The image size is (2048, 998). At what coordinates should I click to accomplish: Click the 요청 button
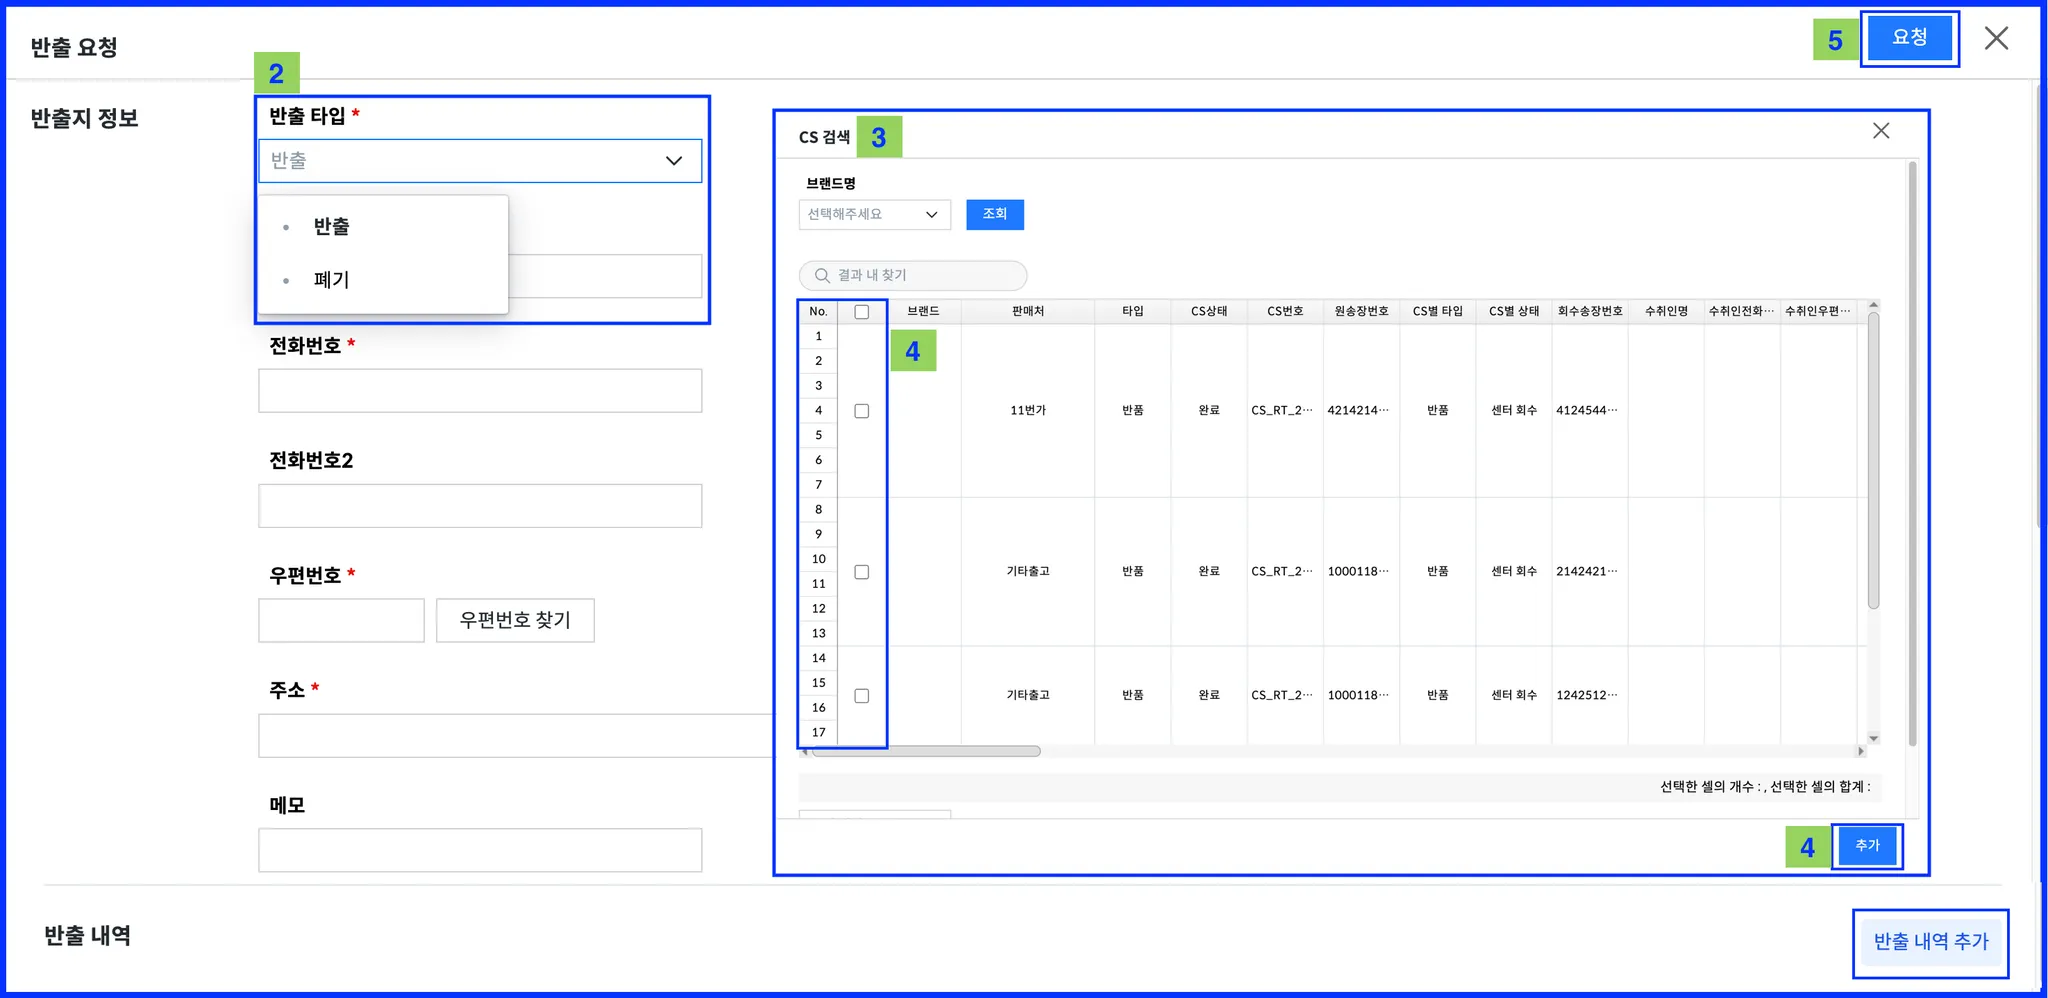pos(1909,38)
